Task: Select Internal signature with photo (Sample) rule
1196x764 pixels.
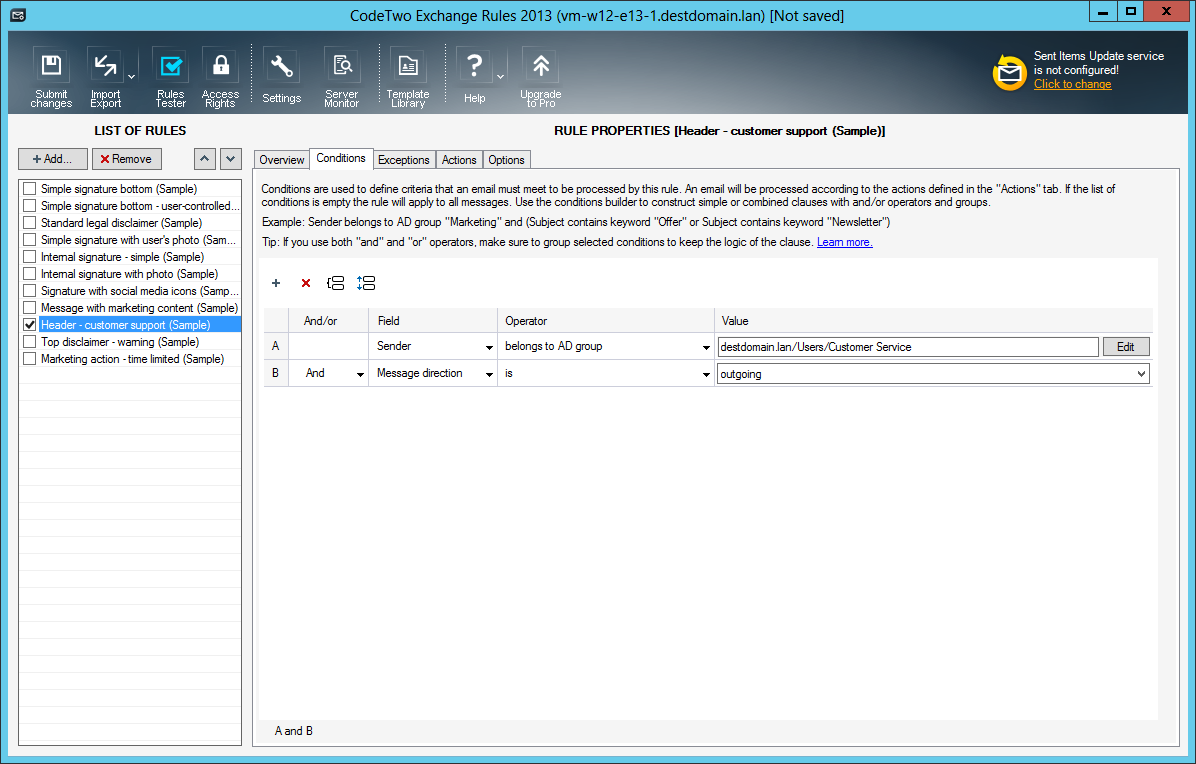Action: pos(130,273)
